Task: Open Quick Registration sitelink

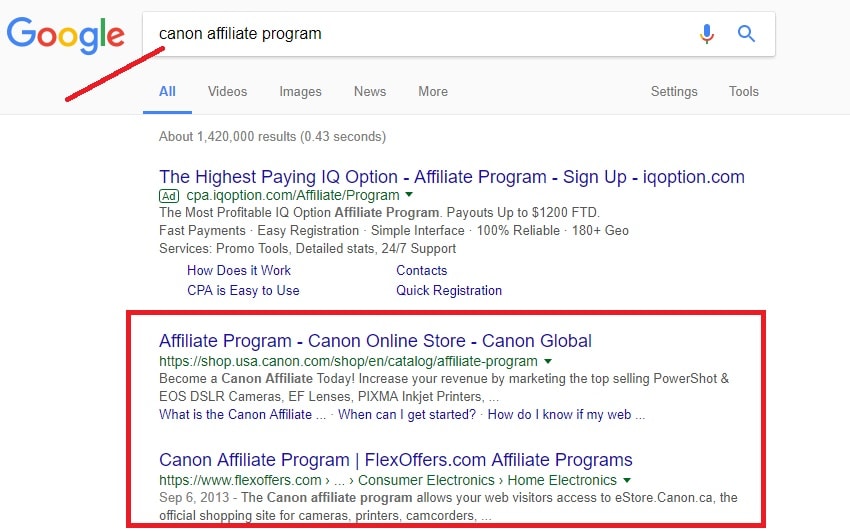Action: (x=449, y=290)
